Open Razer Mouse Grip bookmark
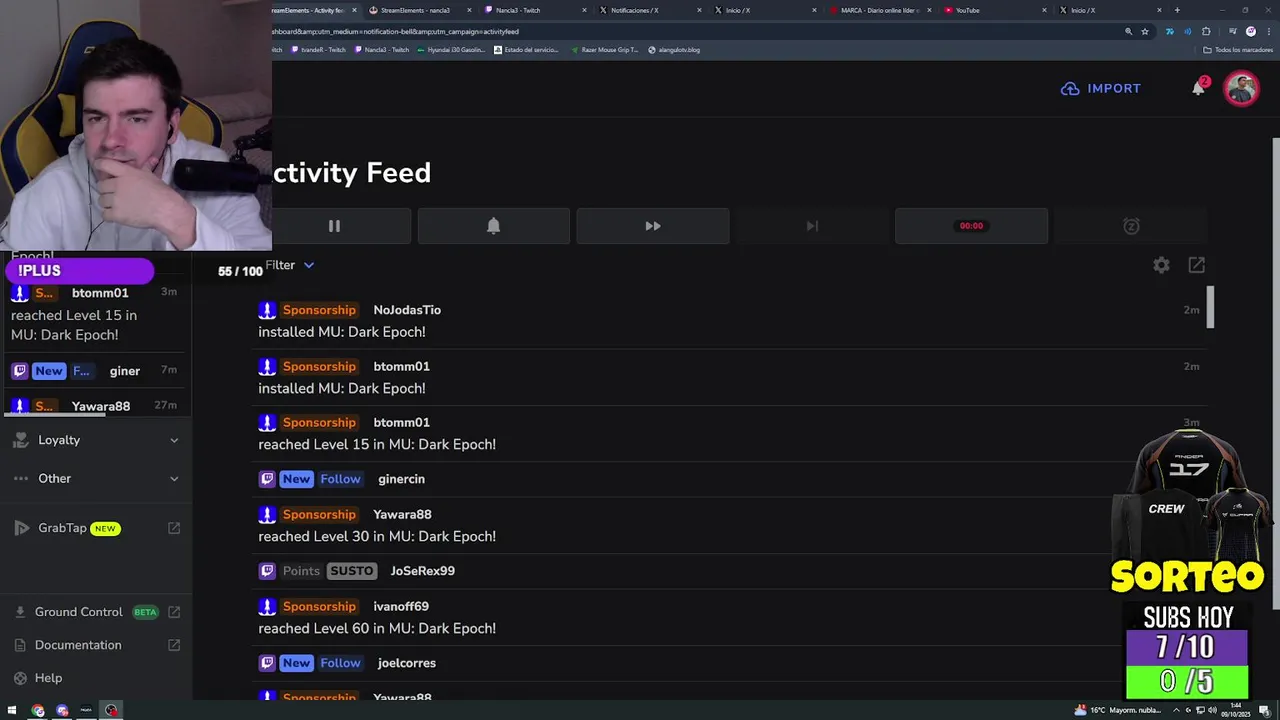 (604, 50)
